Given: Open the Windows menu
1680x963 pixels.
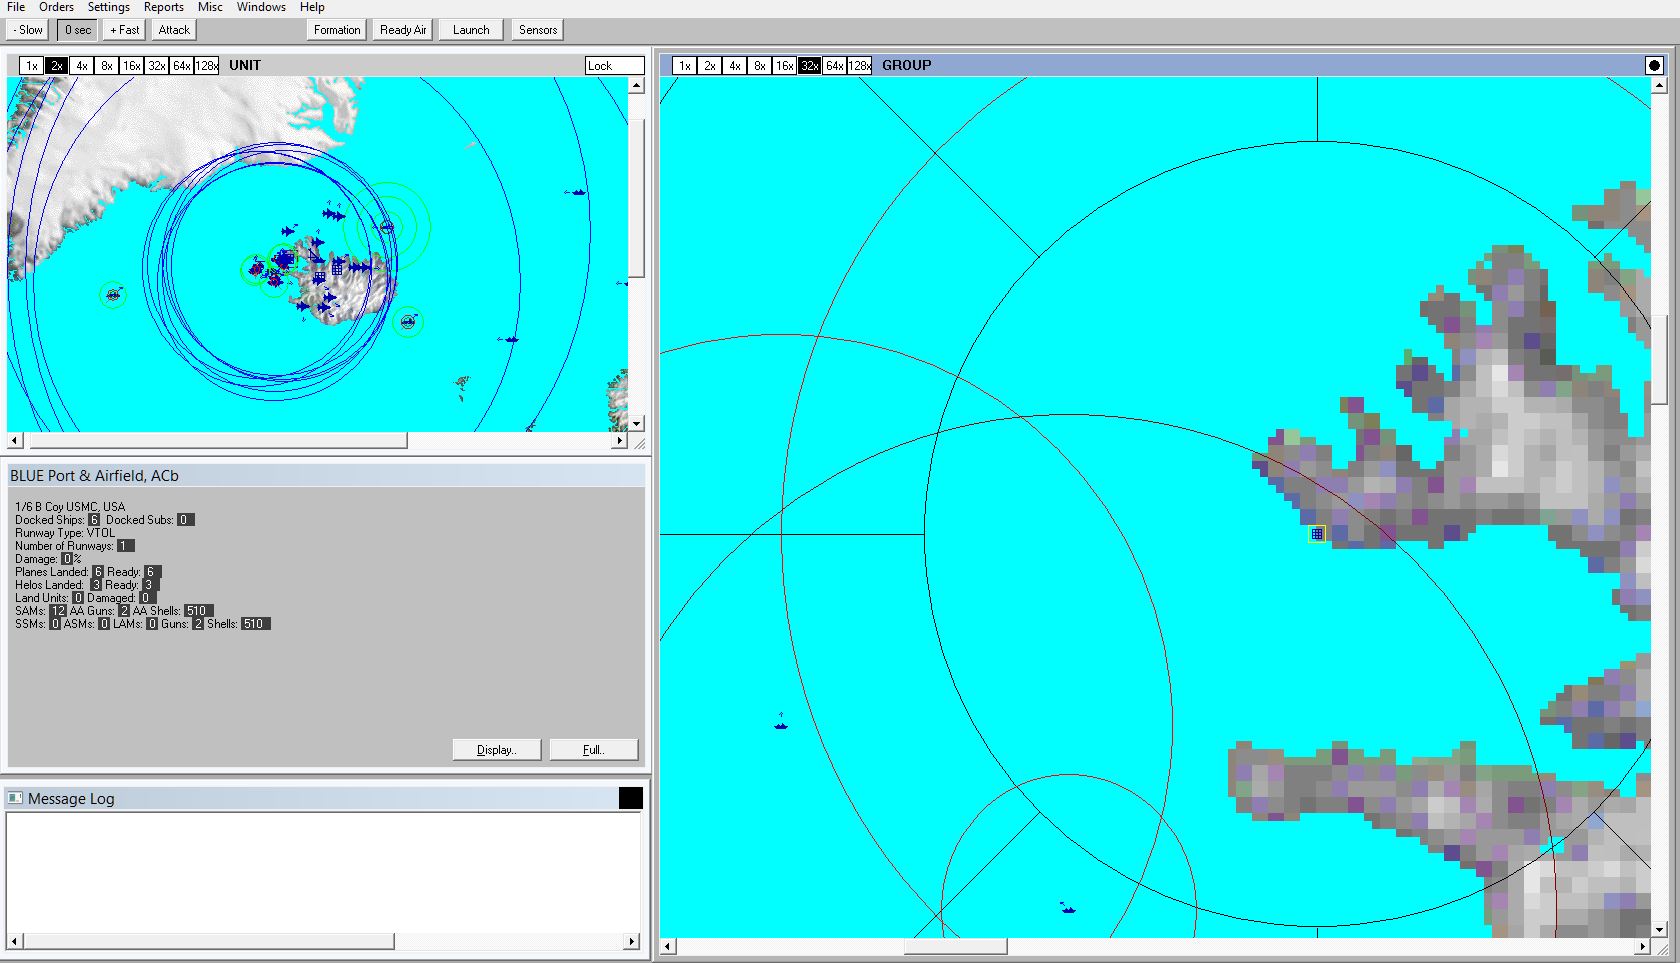Looking at the screenshot, I should point(261,7).
